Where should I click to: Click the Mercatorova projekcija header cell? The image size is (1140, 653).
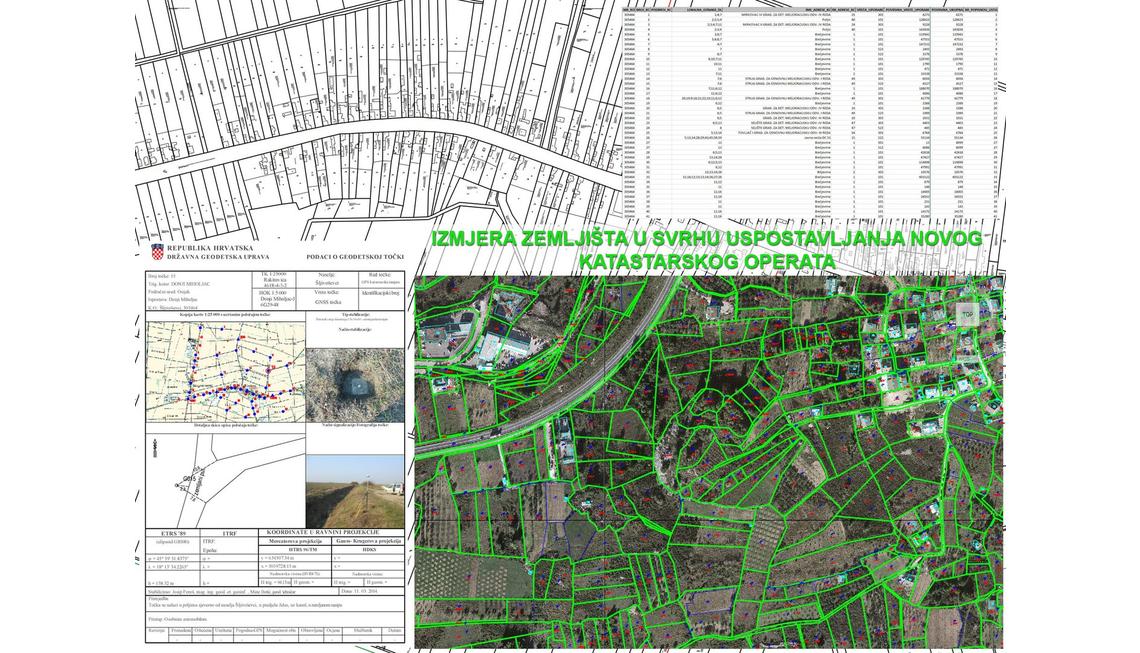point(296,541)
